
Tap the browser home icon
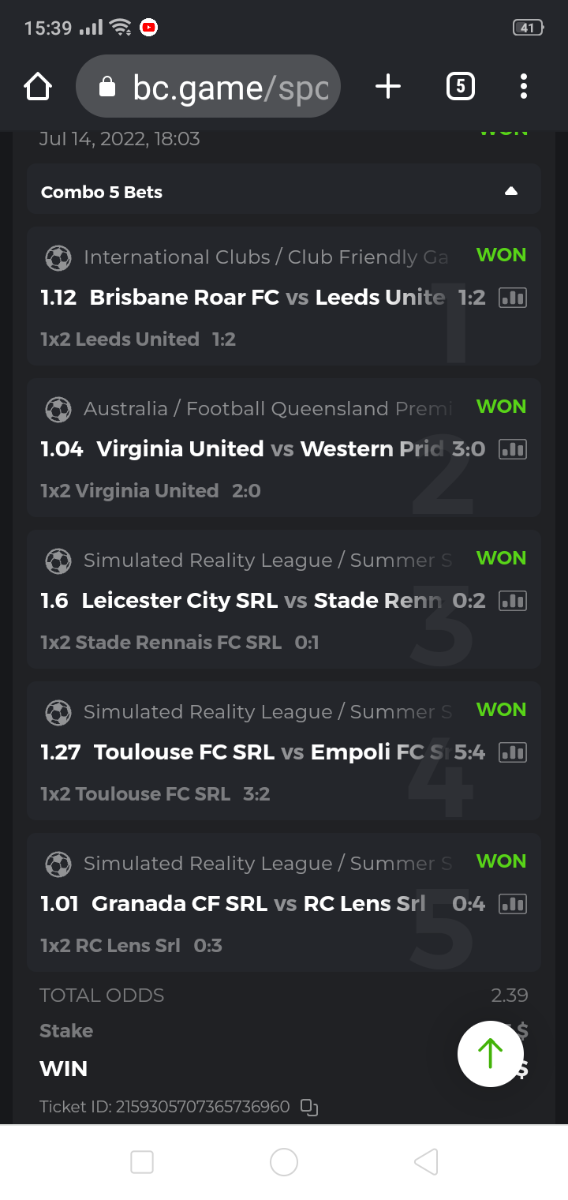[x=38, y=87]
